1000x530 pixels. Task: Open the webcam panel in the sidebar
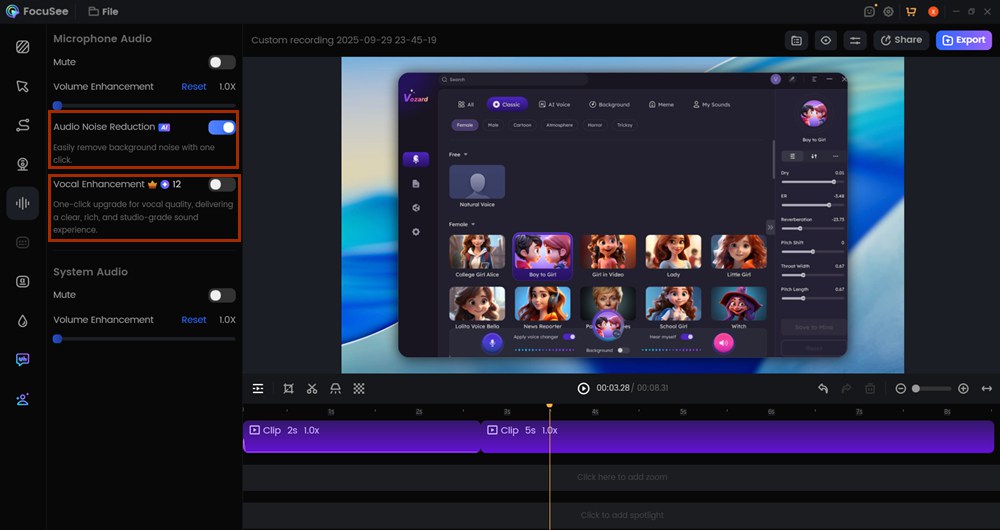tap(22, 164)
